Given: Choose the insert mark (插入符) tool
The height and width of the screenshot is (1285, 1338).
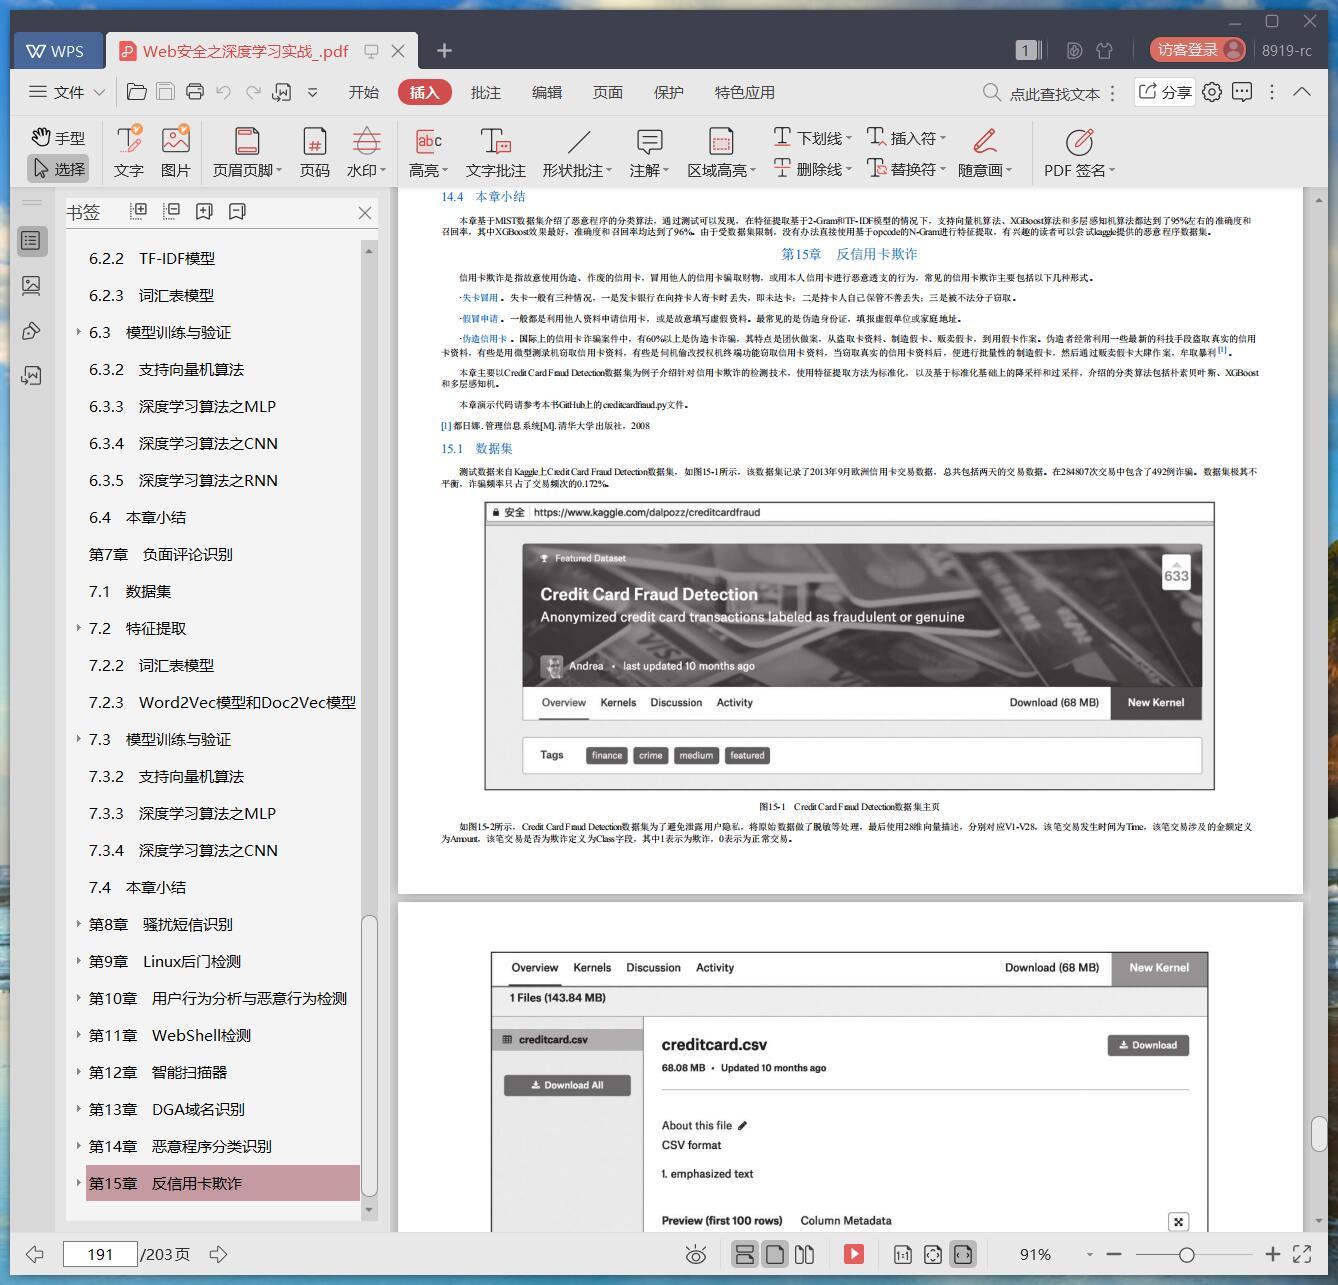Looking at the screenshot, I should tap(906, 138).
